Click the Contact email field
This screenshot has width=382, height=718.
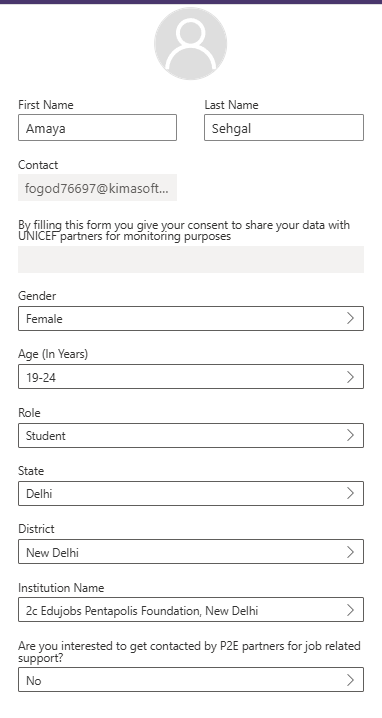[x=98, y=187]
